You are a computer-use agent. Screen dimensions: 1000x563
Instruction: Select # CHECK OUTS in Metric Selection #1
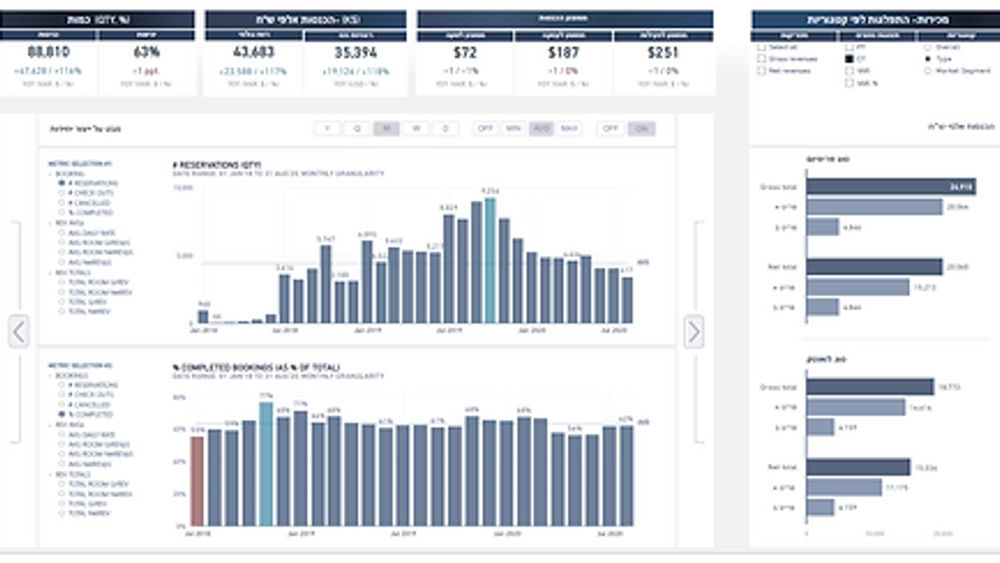tap(62, 193)
